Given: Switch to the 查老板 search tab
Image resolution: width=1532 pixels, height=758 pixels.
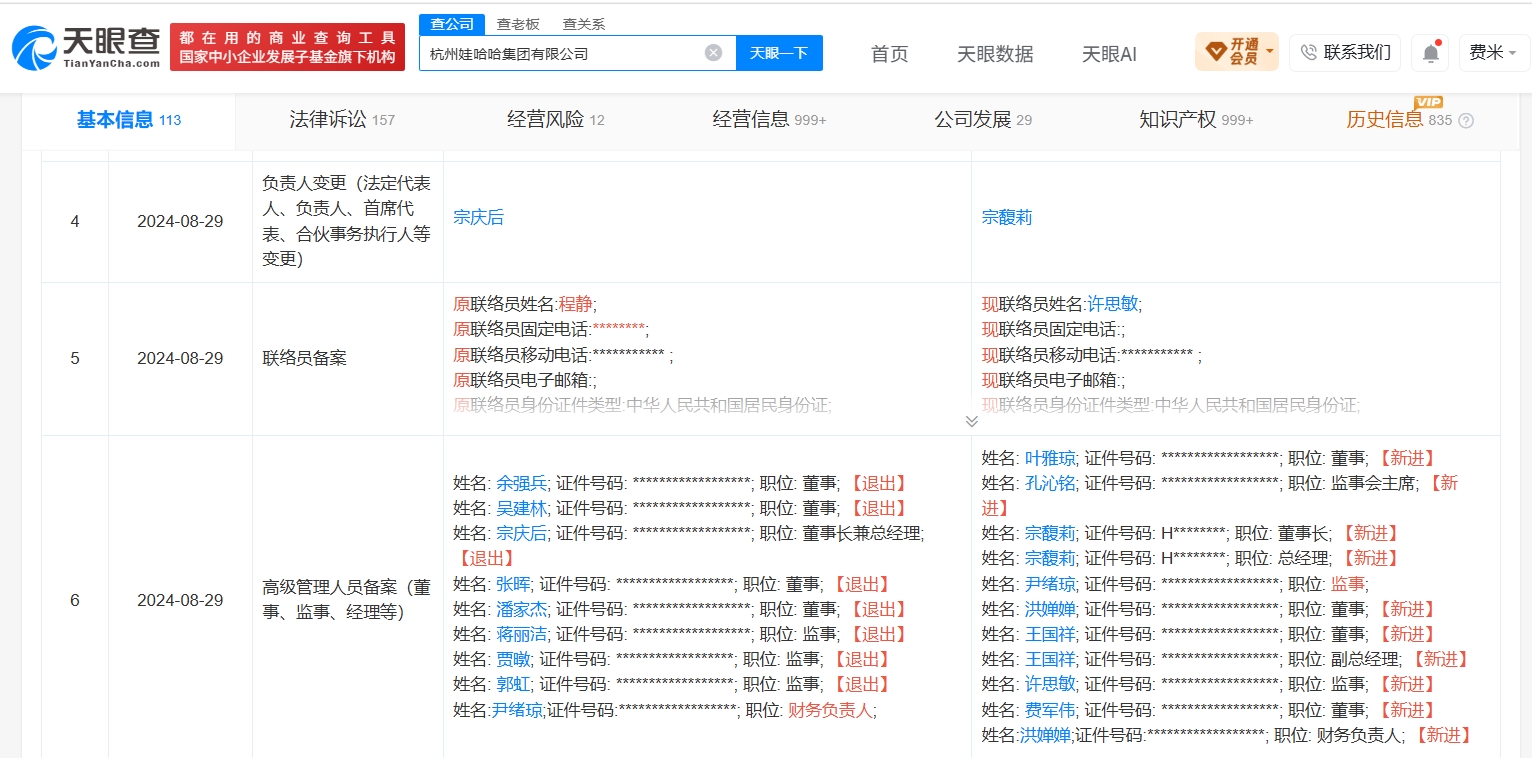Looking at the screenshot, I should click(x=518, y=24).
